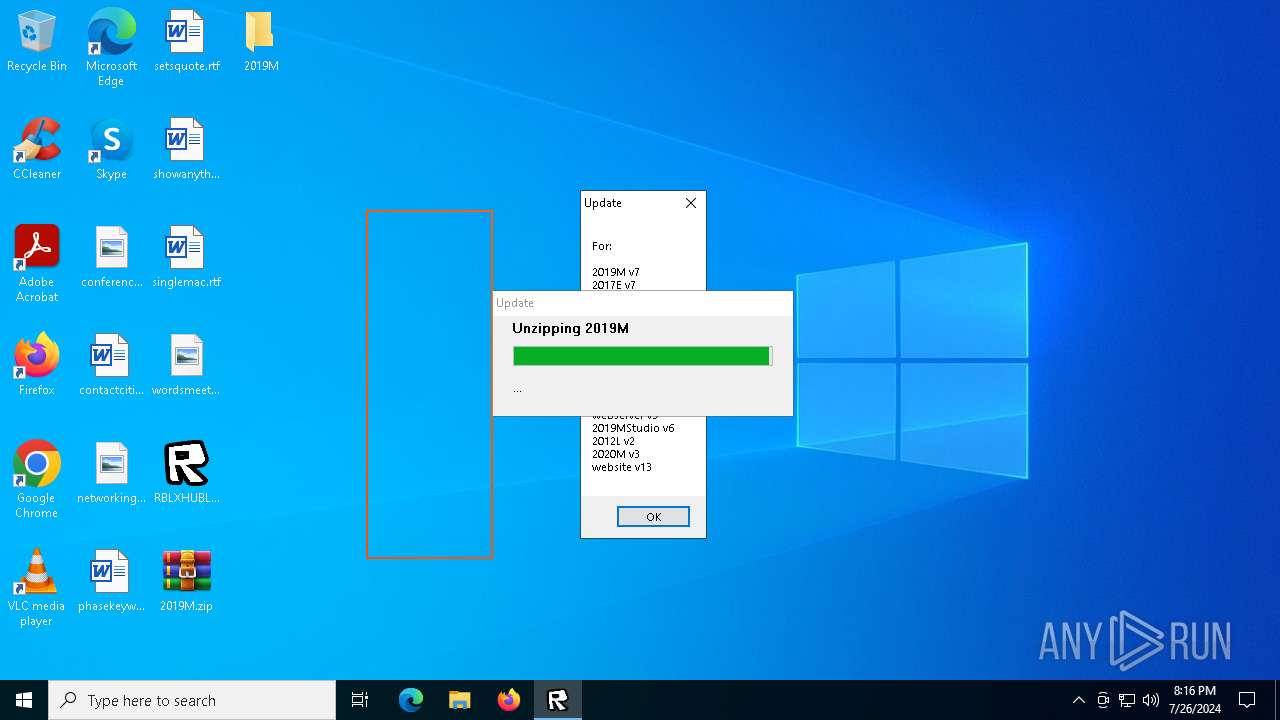Select the singlemac.rtf document icon
This screenshot has height=720, width=1280.
point(186,257)
